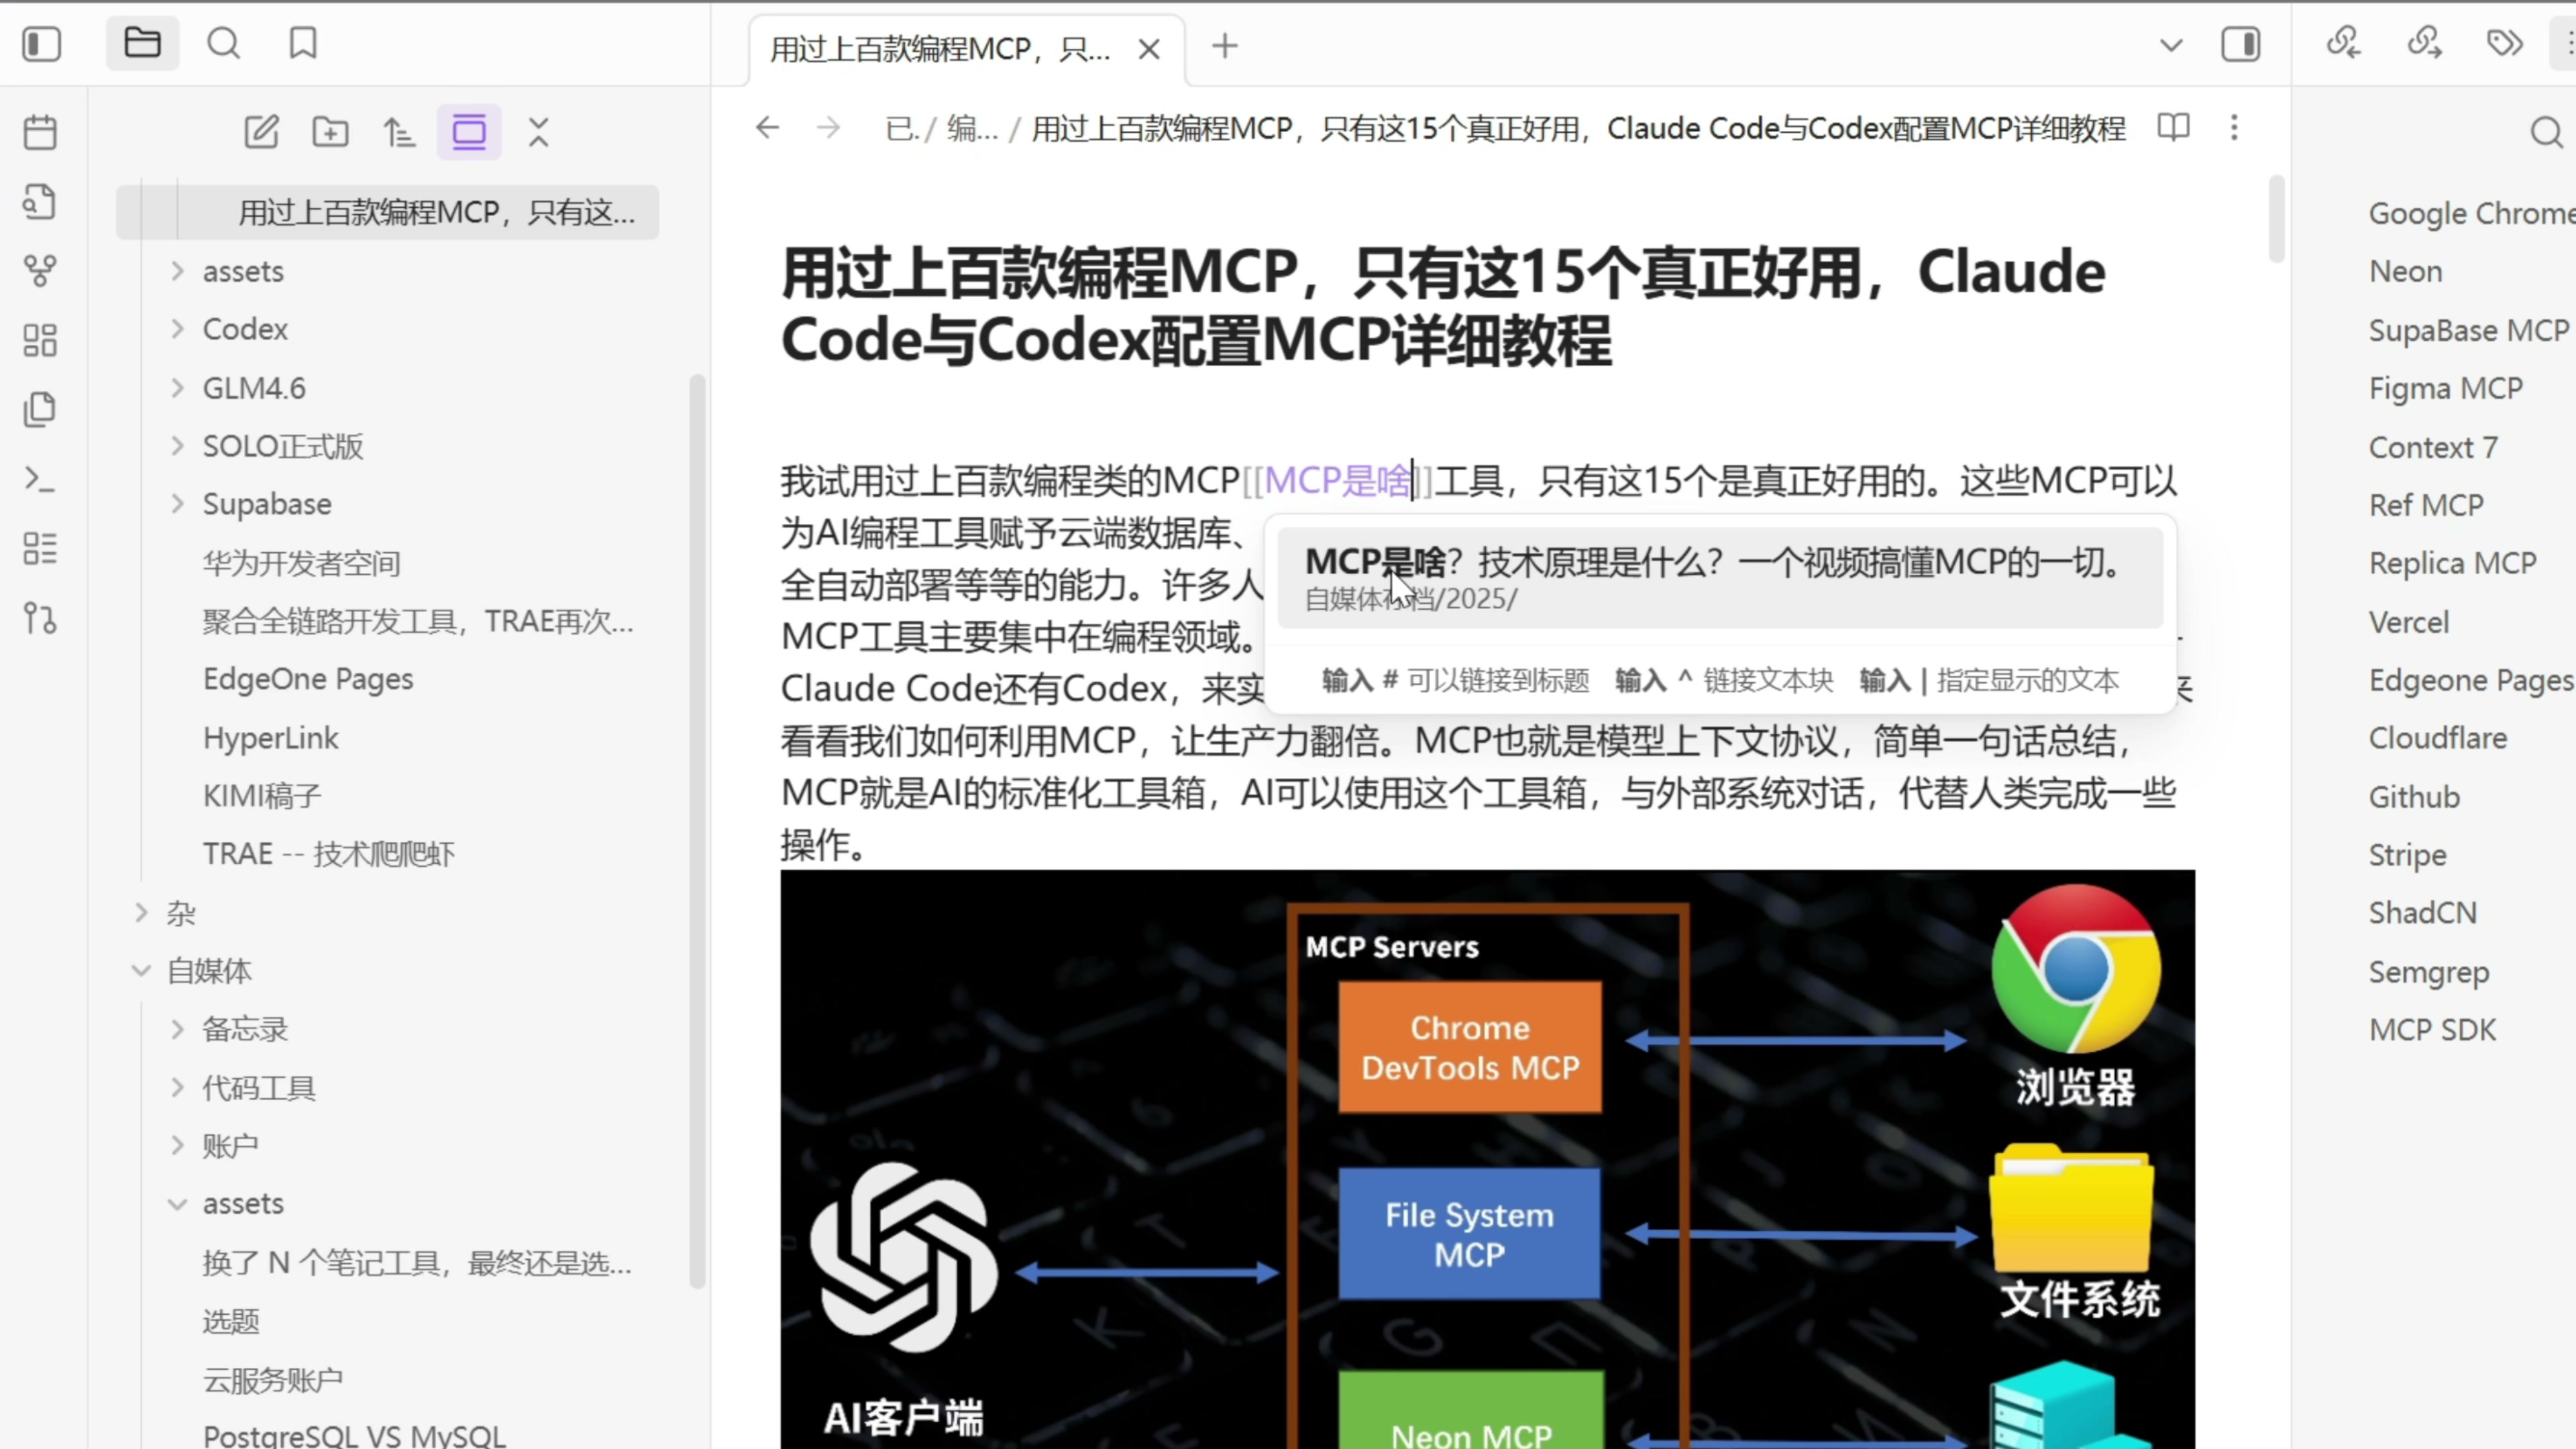Open a new tab with plus
Viewport: 2576px width, 1449px height.
pos(1224,46)
